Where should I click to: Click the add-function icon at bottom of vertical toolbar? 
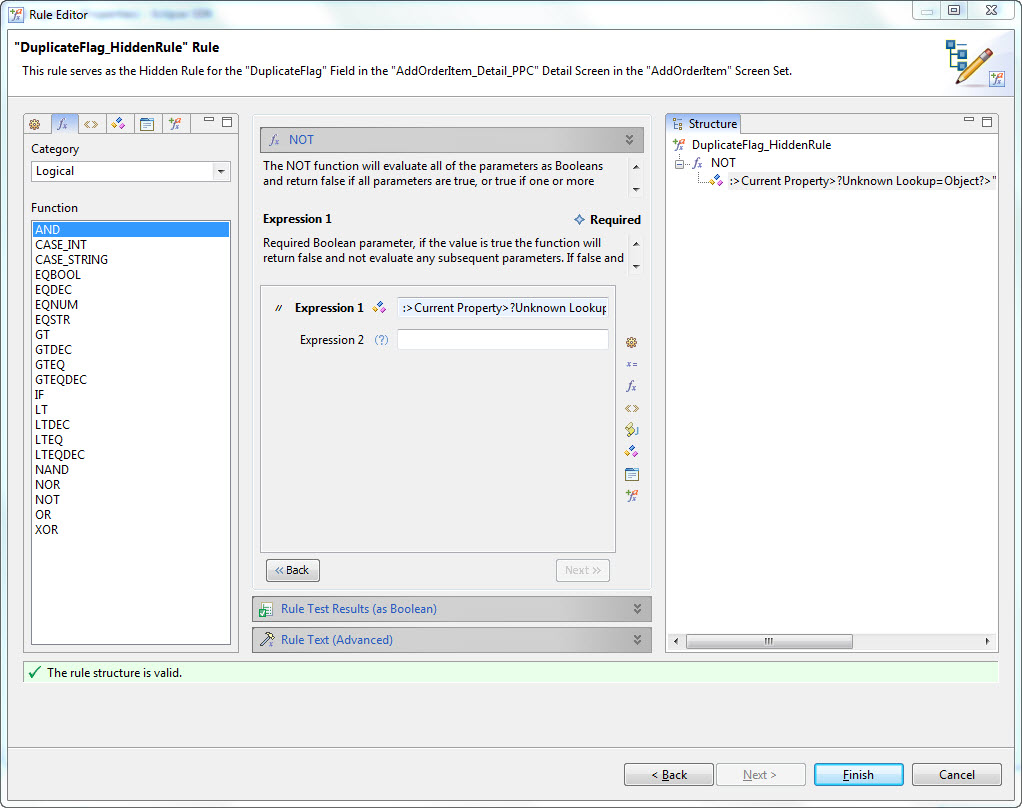point(631,496)
